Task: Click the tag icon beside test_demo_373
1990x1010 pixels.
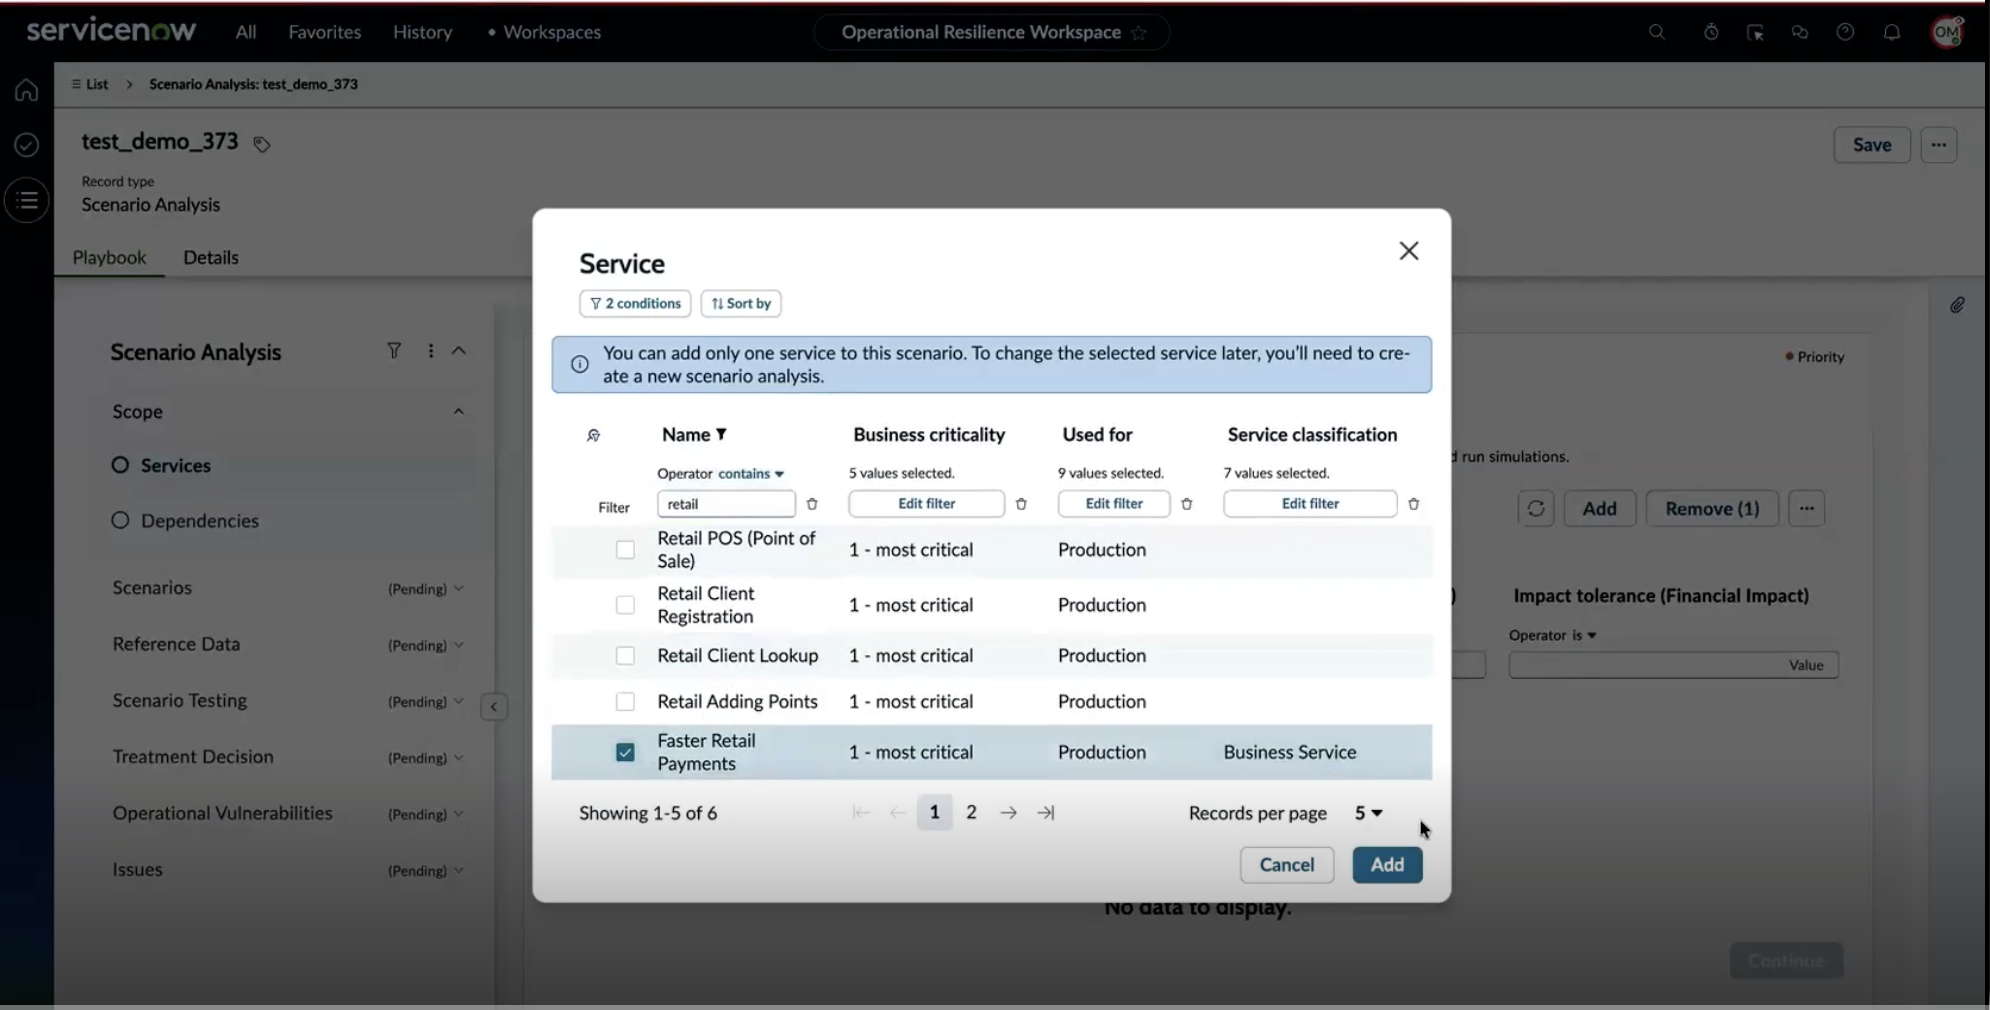Action: [x=261, y=144]
